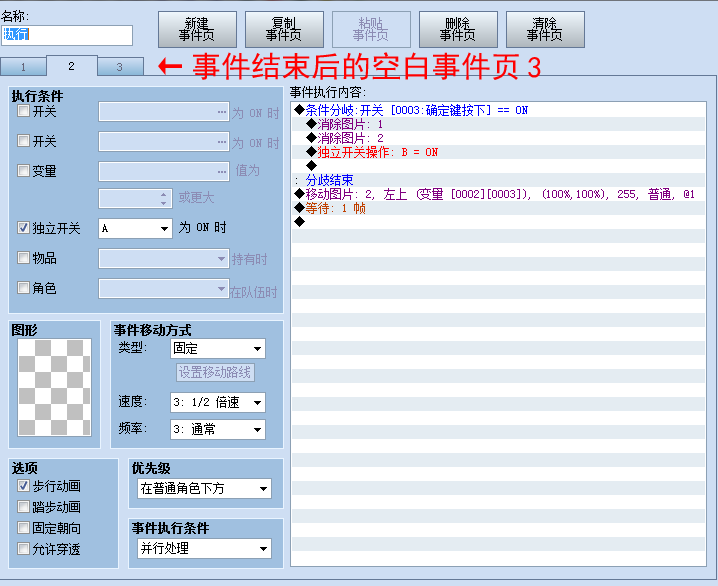Viewport: 718px width, 586px height.
Task: Check the 物品 condition checkbox
Action: pos(23,258)
